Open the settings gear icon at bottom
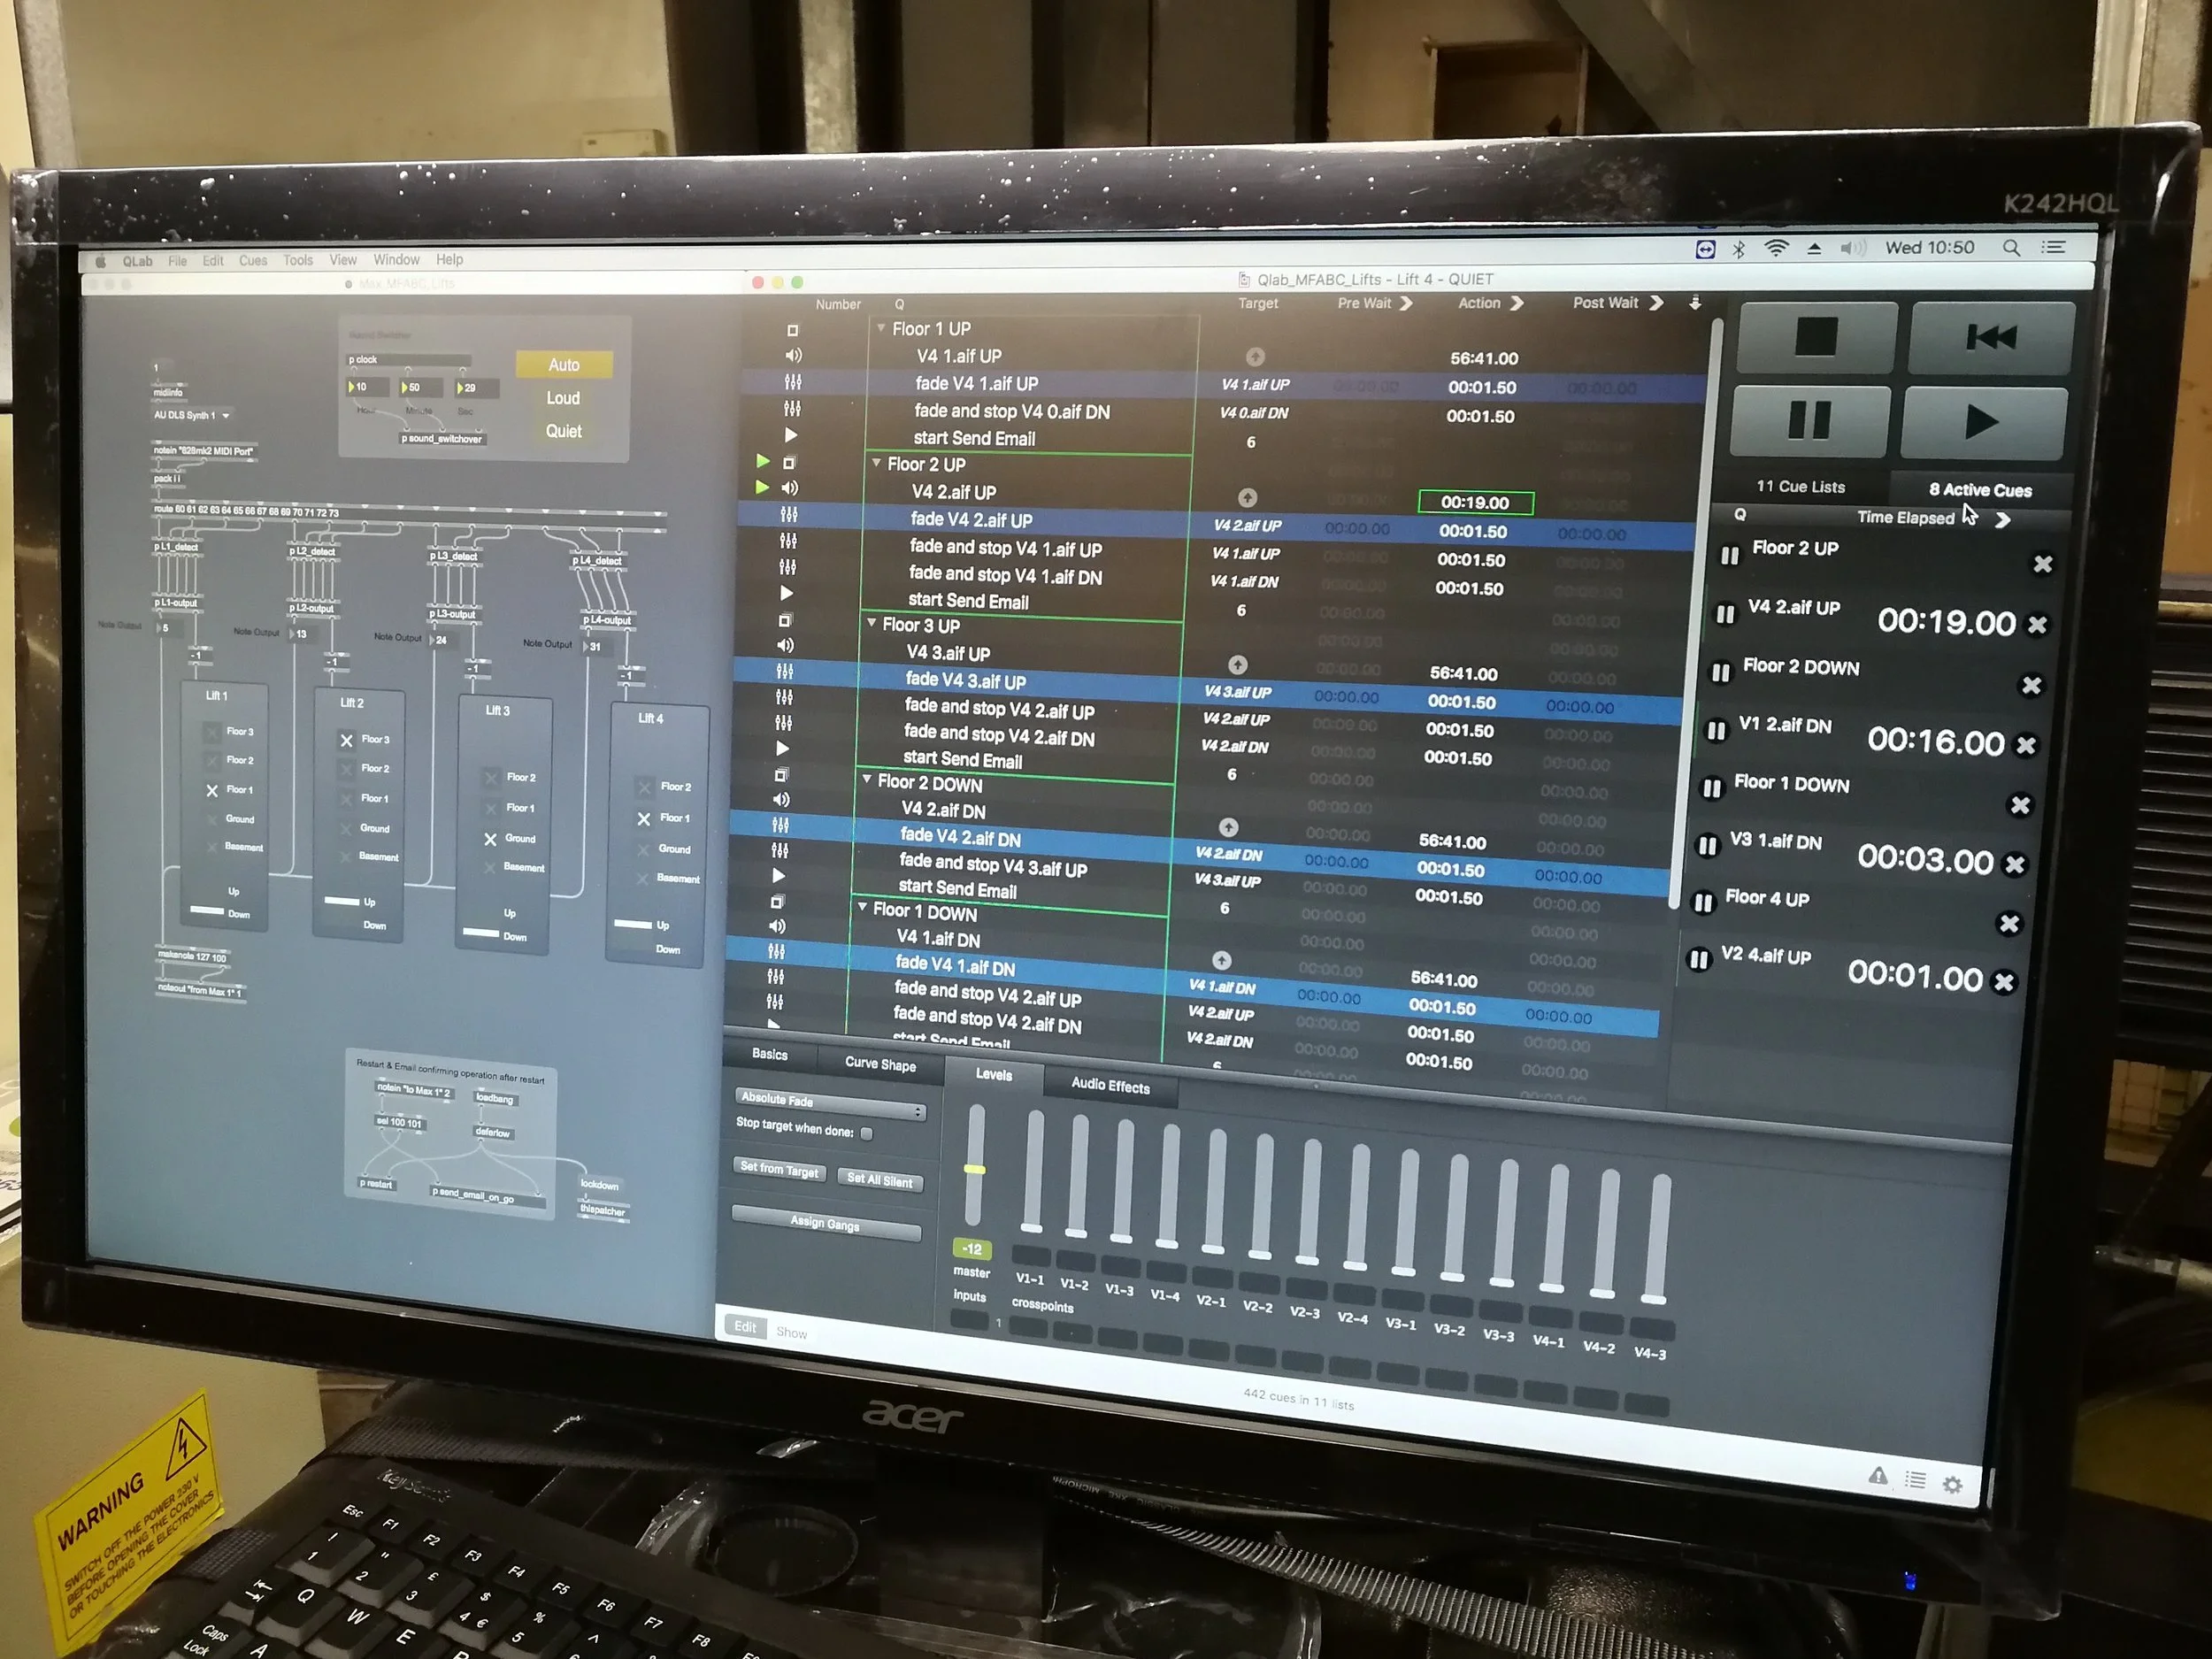Screen dimensions: 2212x1659 coord(1952,1485)
